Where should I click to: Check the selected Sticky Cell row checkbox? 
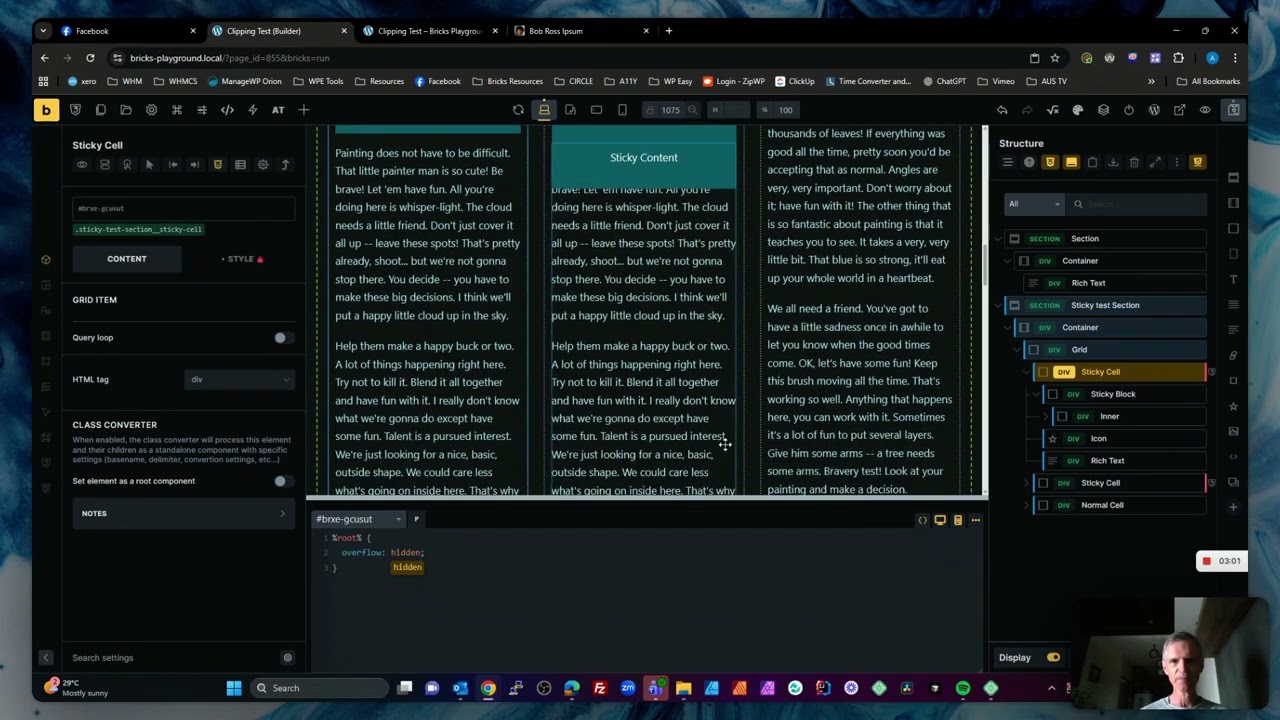[1043, 372]
